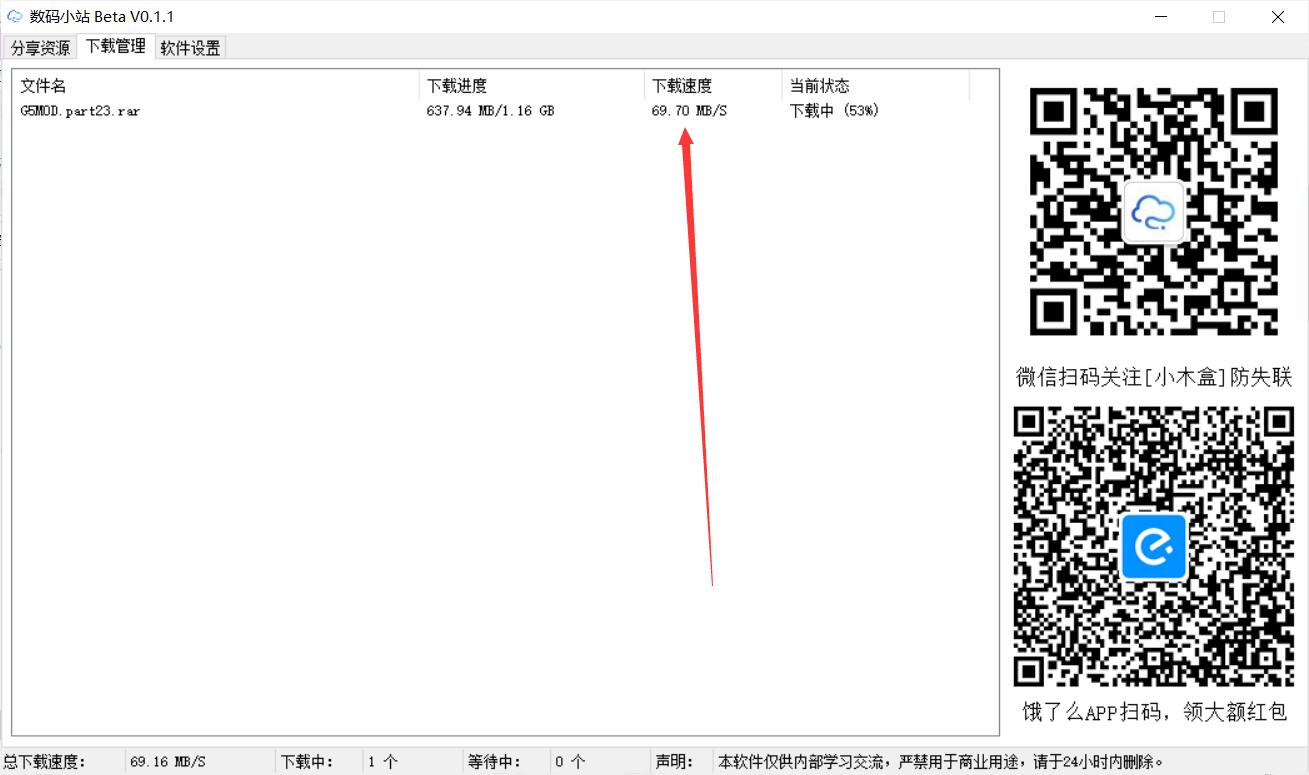Click the cloud app icon in title bar
Viewport: 1309px width, 775px height.
tap(13, 16)
